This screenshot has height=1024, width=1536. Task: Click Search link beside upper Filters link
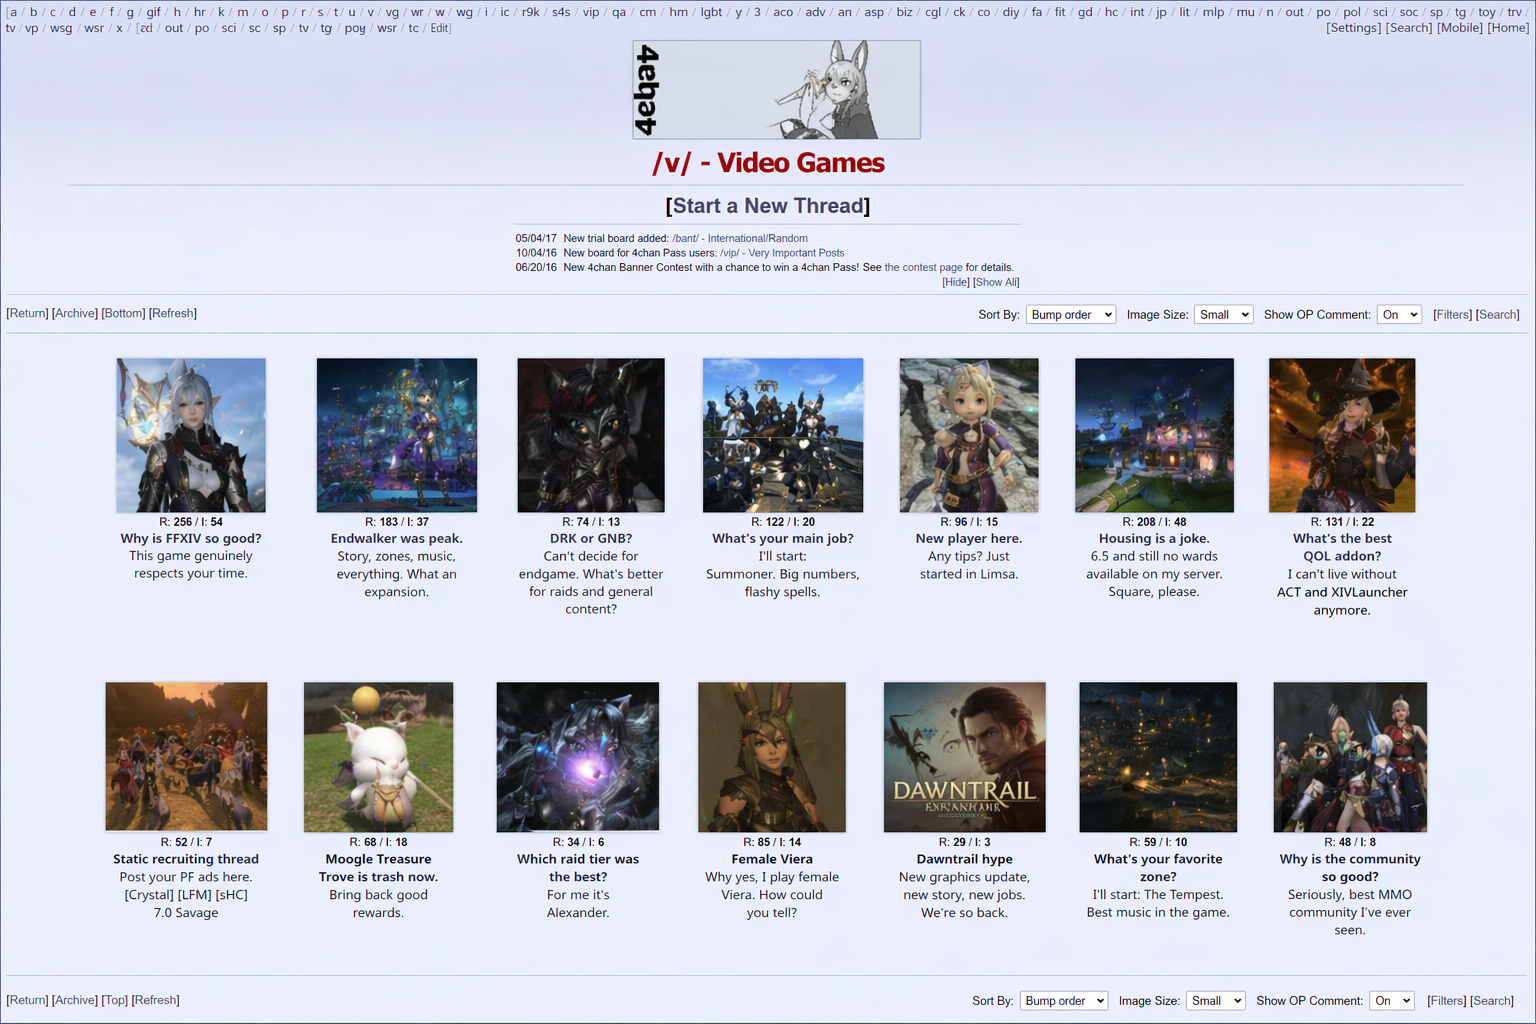pos(1498,314)
